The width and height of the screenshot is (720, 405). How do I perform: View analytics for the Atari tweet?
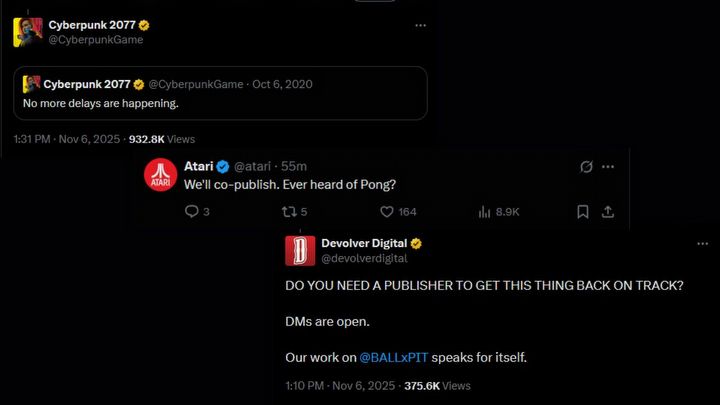485,212
